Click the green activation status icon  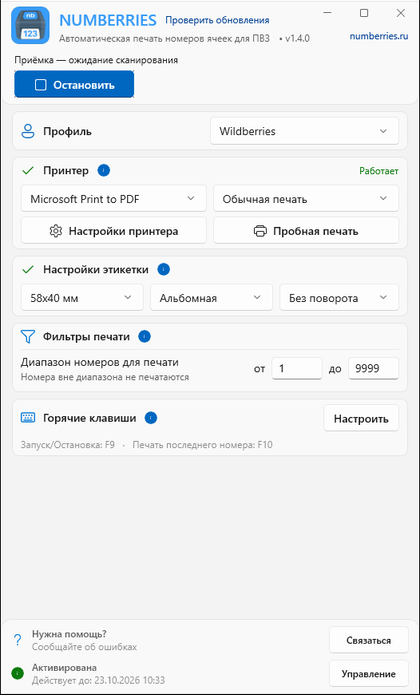pyautogui.click(x=17, y=673)
